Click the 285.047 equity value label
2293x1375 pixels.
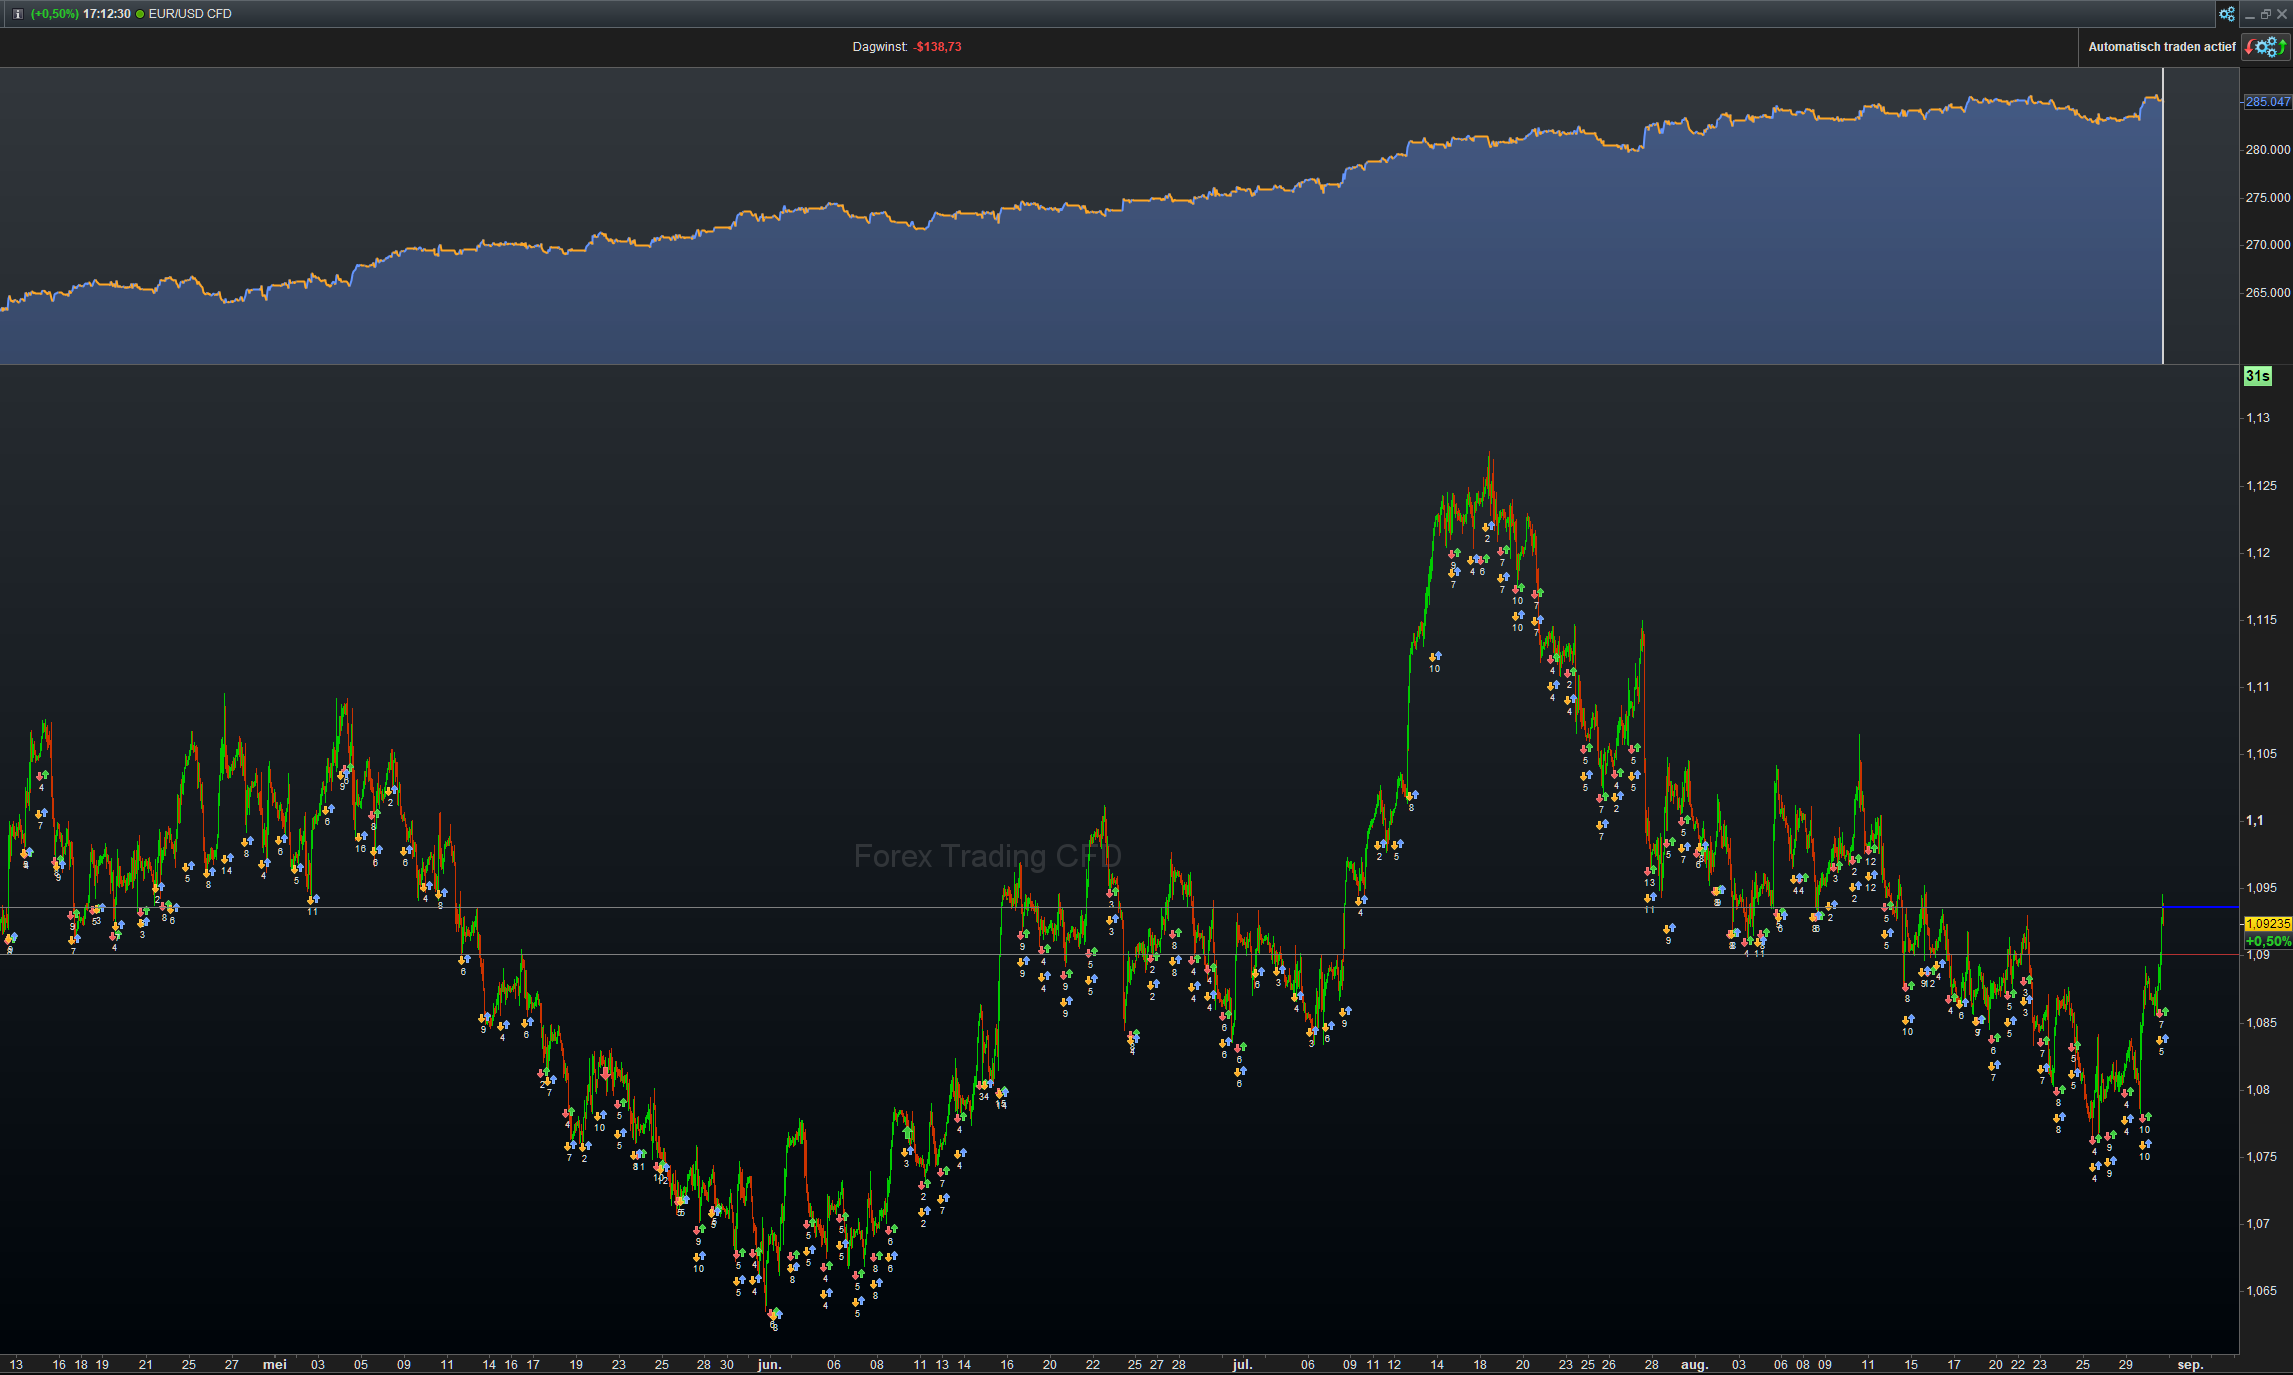(x=2266, y=102)
